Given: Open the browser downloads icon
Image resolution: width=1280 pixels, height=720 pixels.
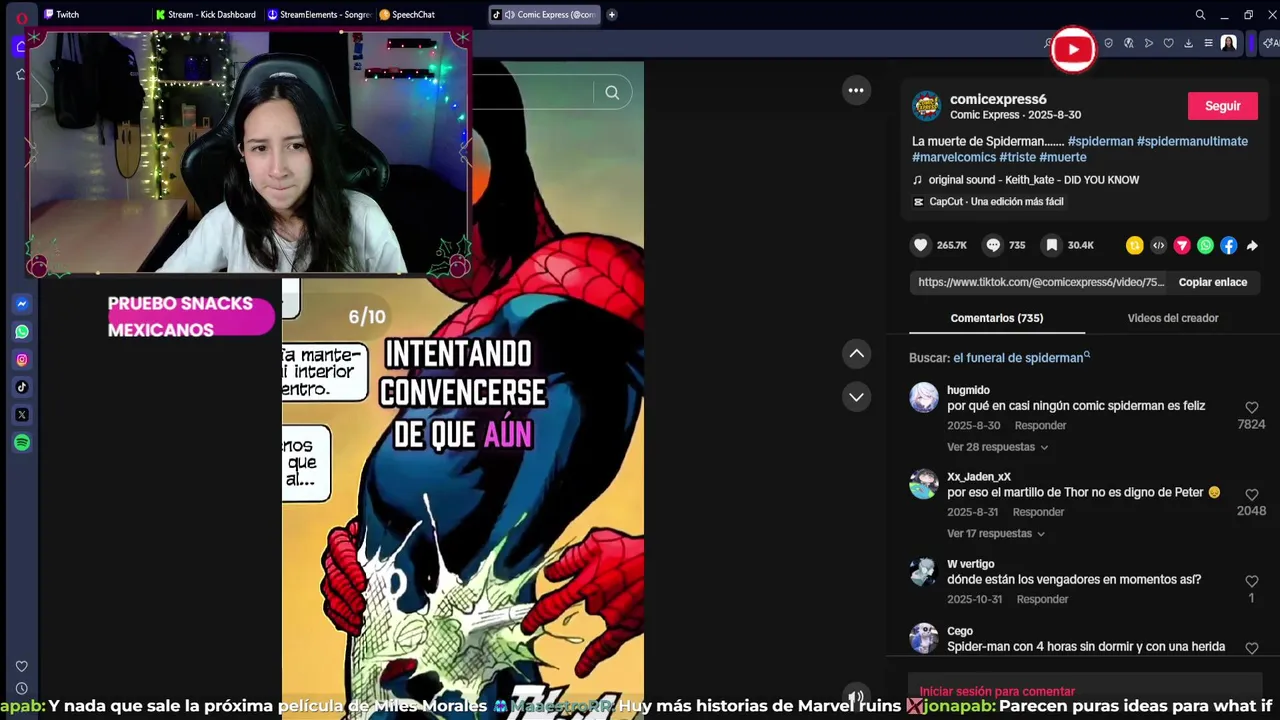Looking at the screenshot, I should coord(1188,43).
